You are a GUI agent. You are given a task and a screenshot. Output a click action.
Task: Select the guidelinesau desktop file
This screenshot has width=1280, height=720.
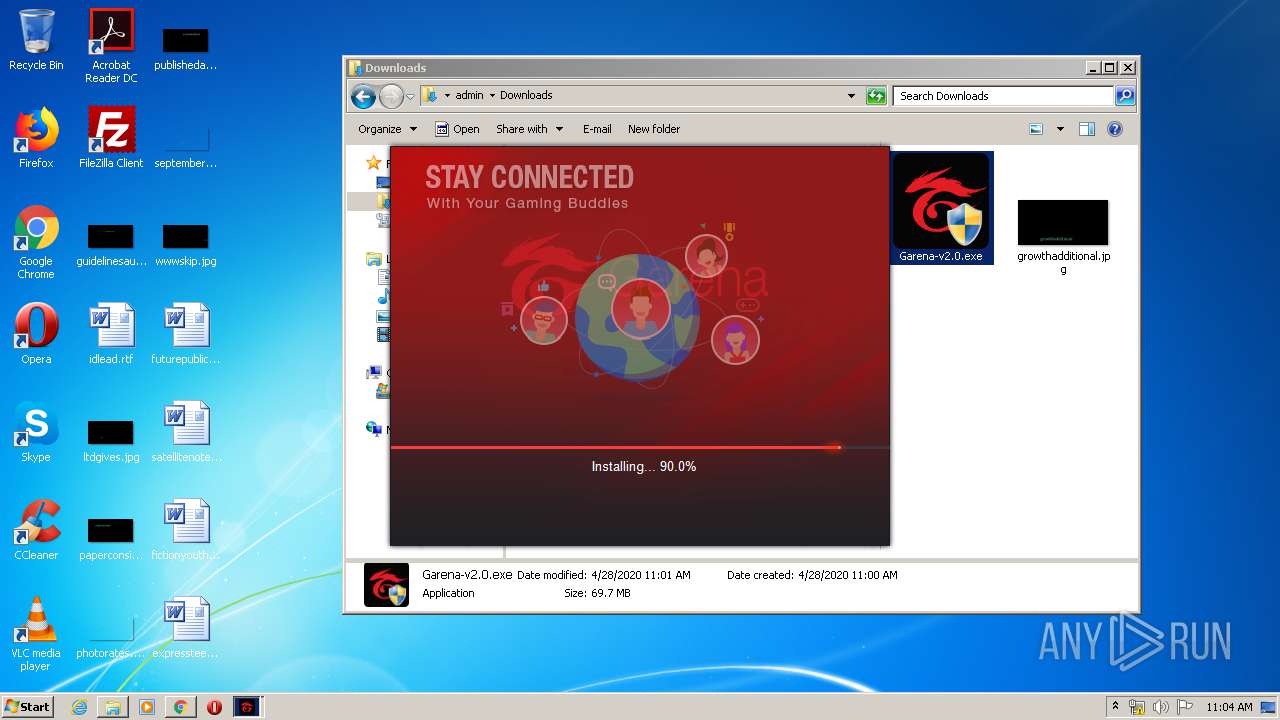[x=111, y=245]
